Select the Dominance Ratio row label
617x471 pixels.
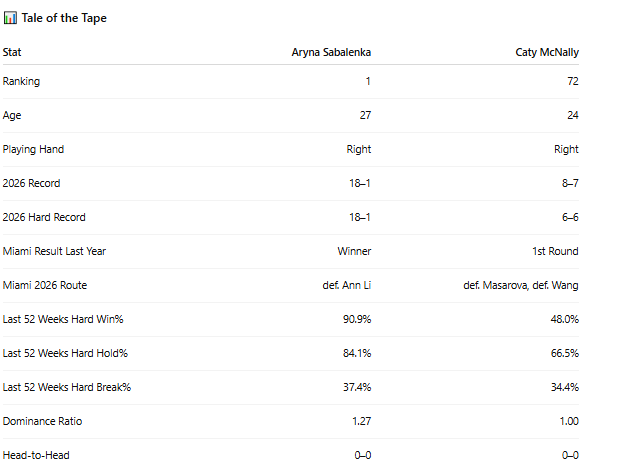(42, 421)
